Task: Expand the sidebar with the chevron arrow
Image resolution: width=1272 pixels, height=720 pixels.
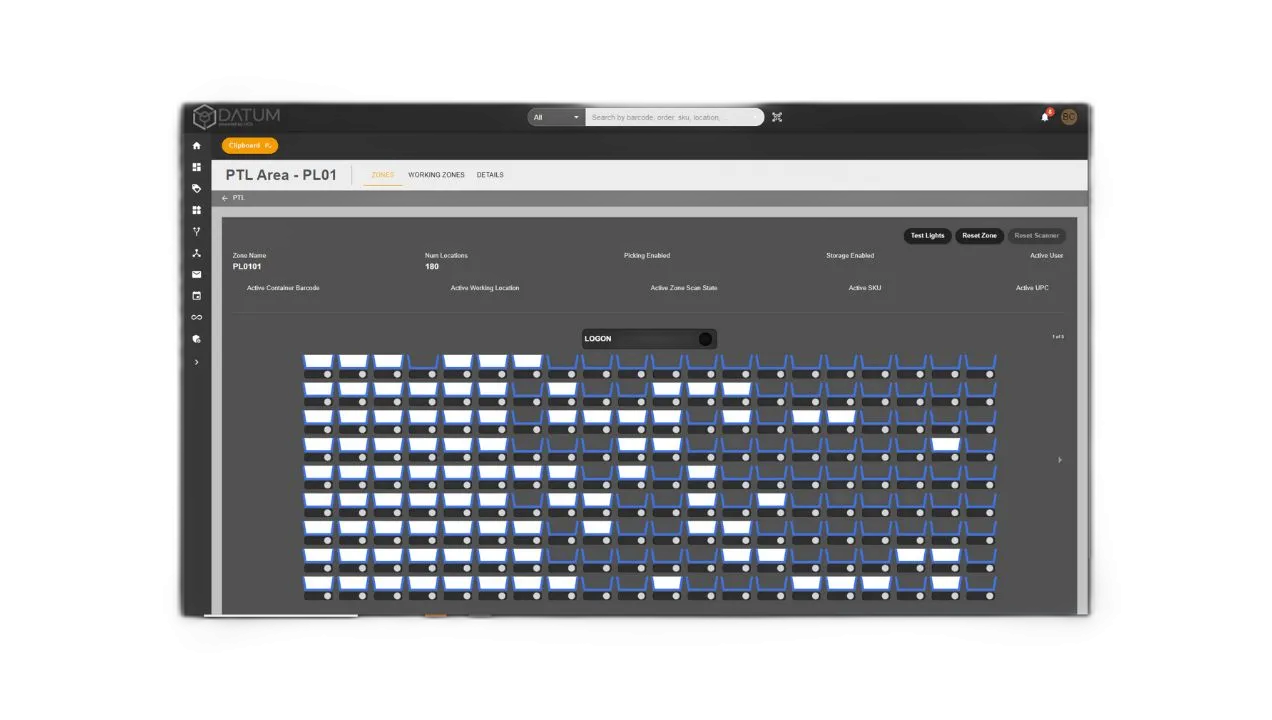Action: point(196,362)
